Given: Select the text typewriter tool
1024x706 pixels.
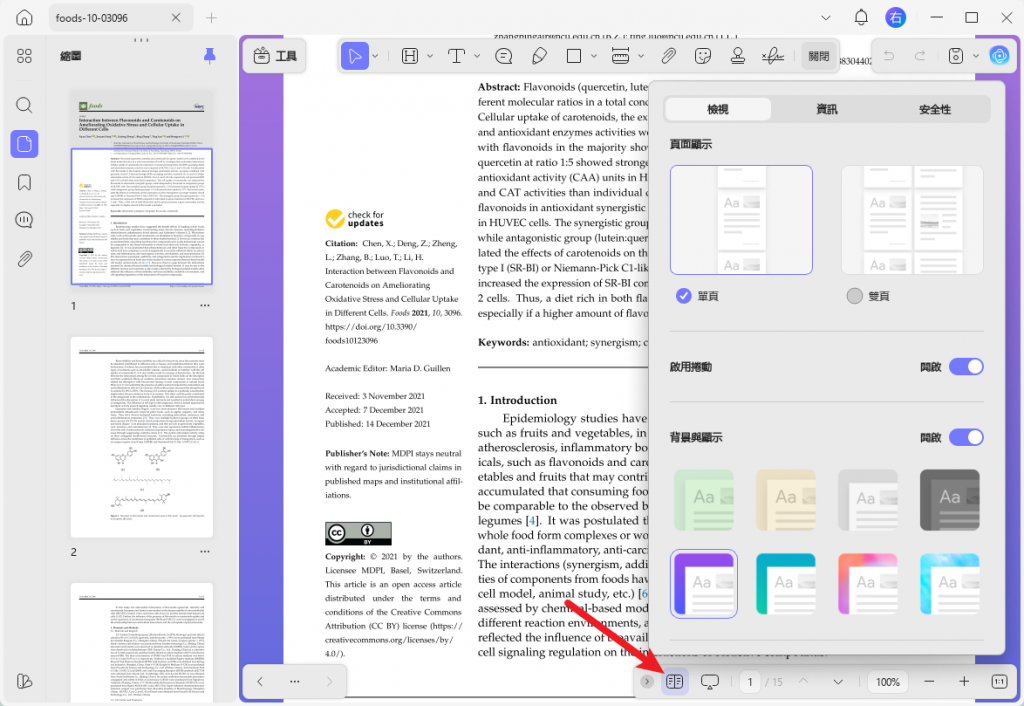Looking at the screenshot, I should (456, 56).
